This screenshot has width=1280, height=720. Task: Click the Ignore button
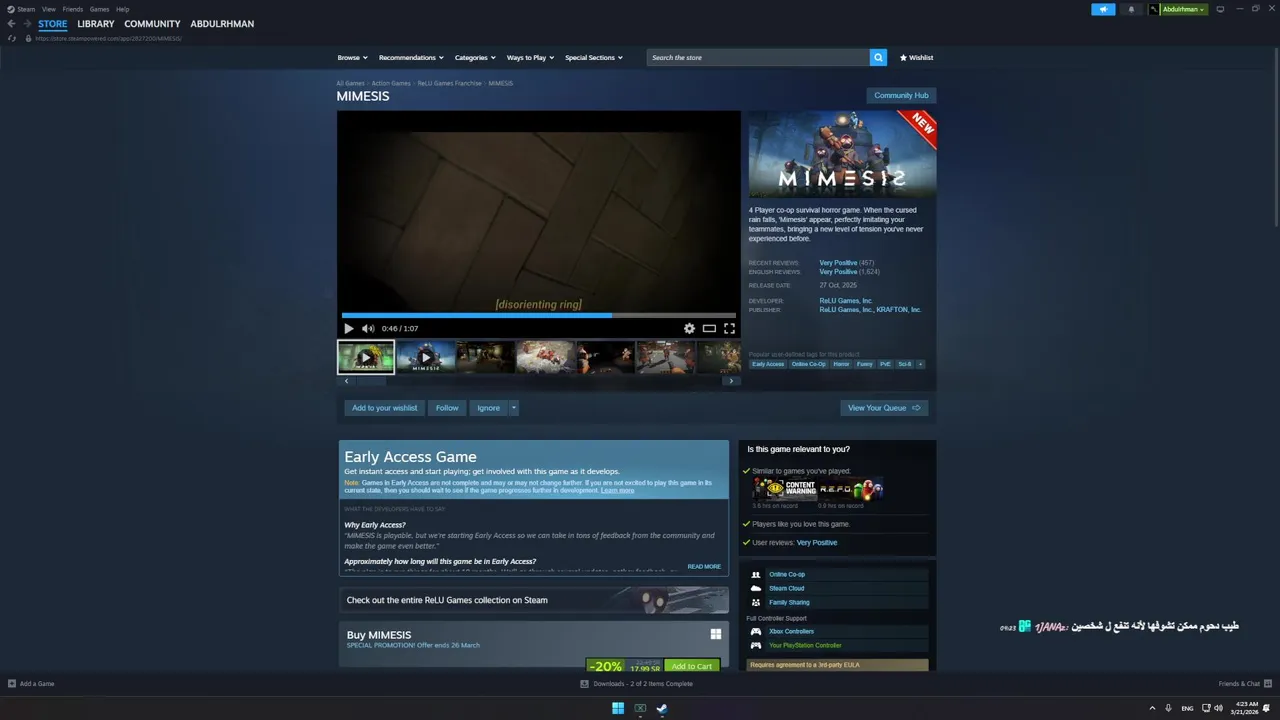[488, 408]
